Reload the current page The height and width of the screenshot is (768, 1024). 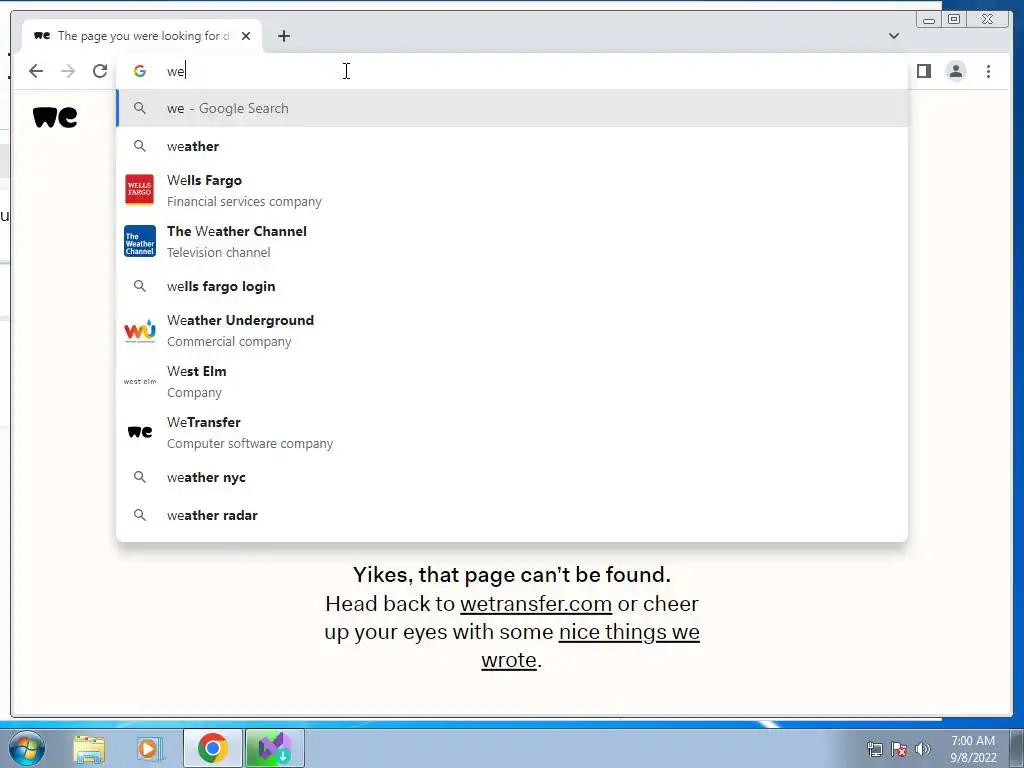pyautogui.click(x=100, y=71)
